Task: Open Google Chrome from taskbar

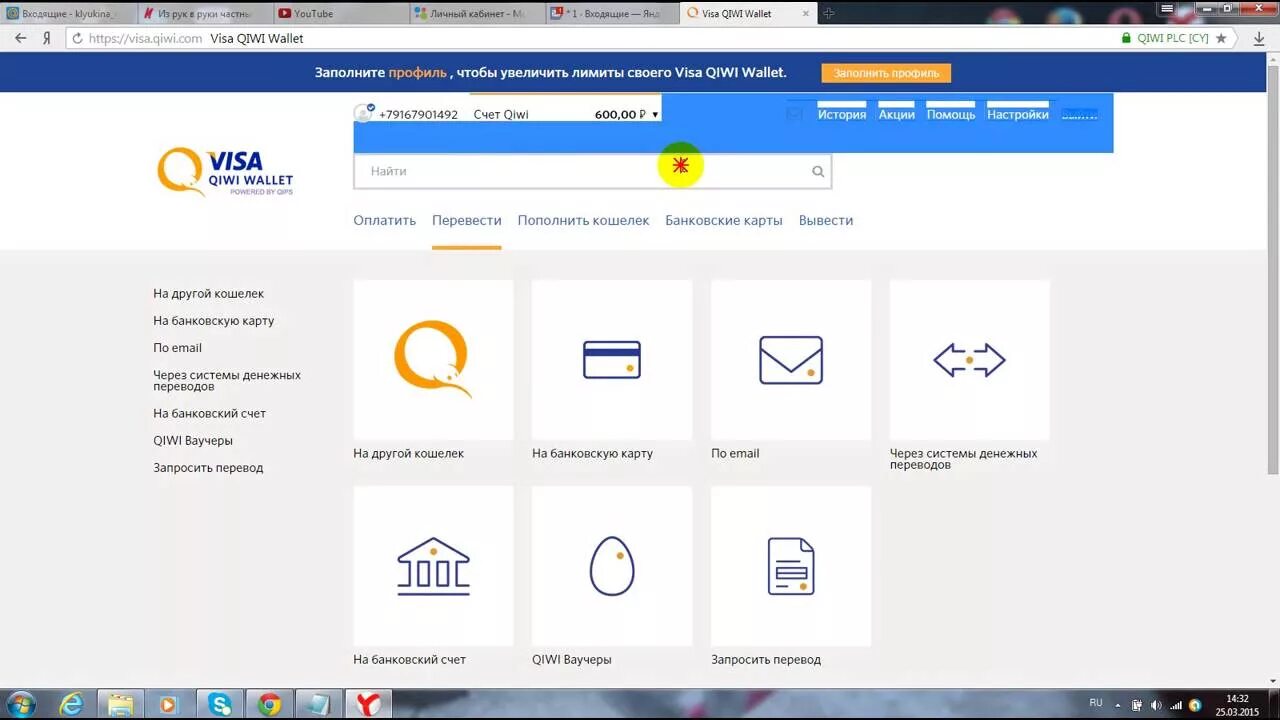Action: [x=269, y=704]
